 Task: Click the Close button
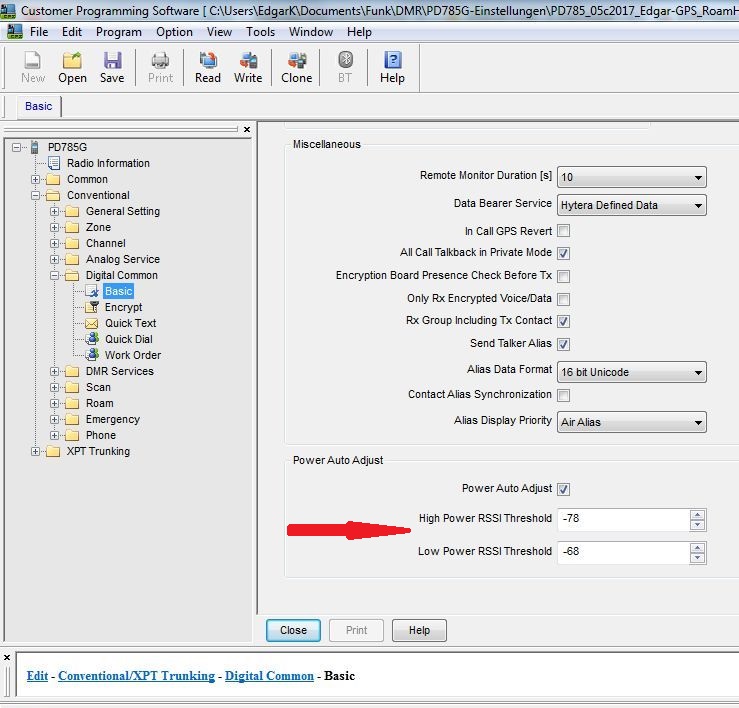coord(293,630)
